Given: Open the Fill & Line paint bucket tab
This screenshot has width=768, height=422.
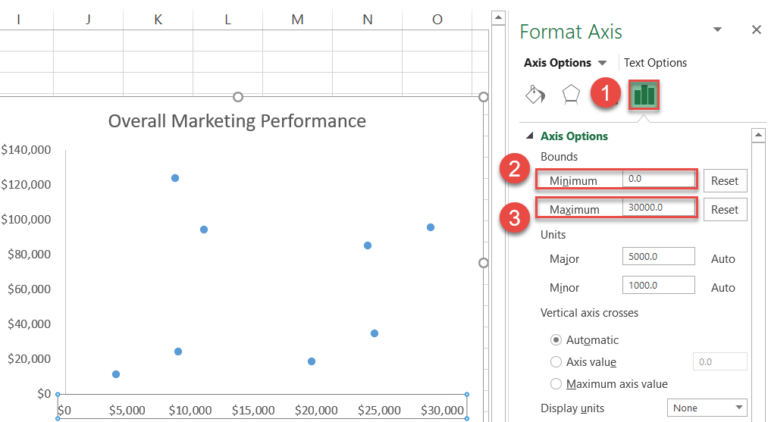Looking at the screenshot, I should pos(535,94).
